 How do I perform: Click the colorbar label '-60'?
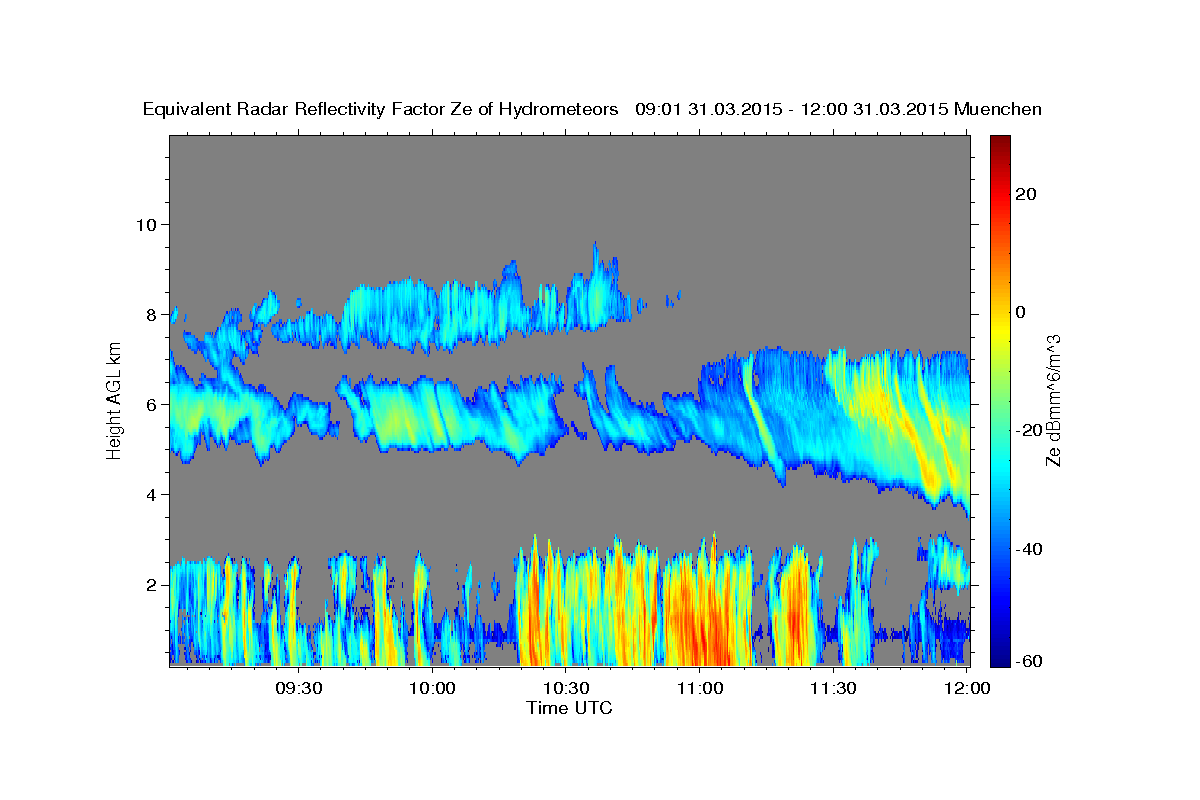pyautogui.click(x=1029, y=661)
